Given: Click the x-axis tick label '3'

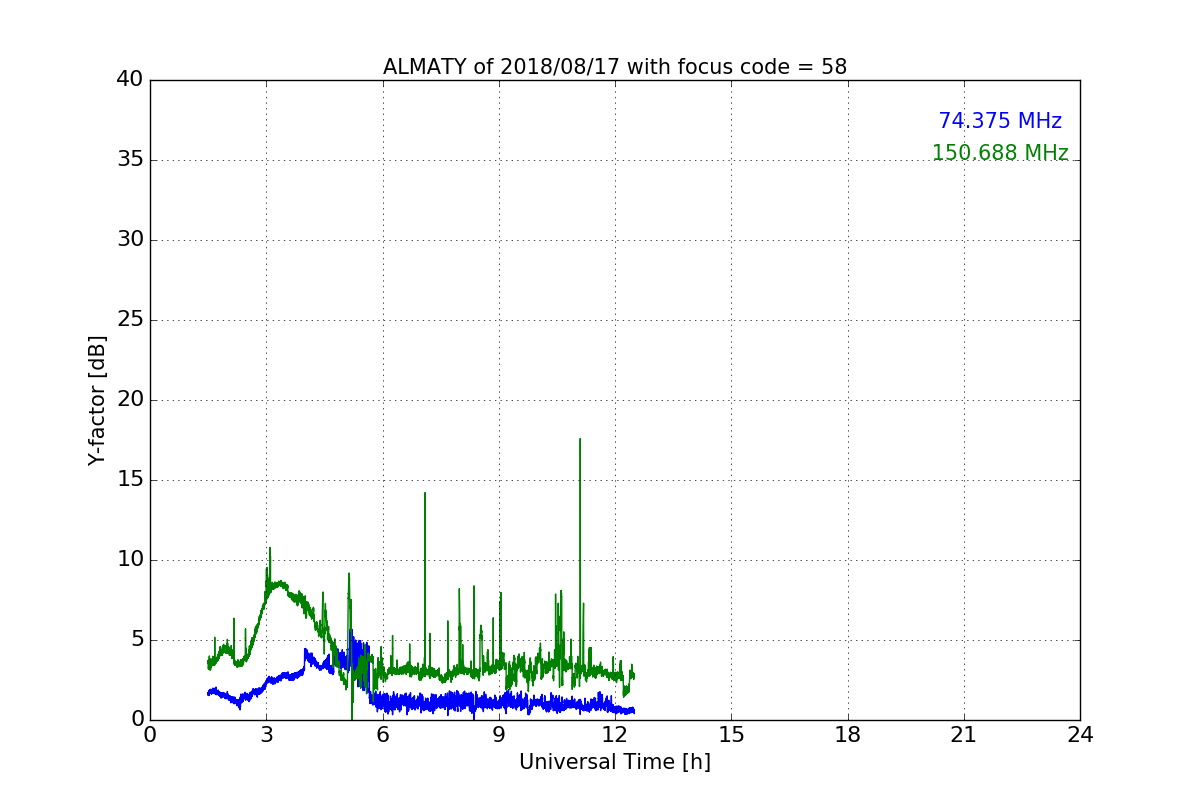Looking at the screenshot, I should point(266,734).
